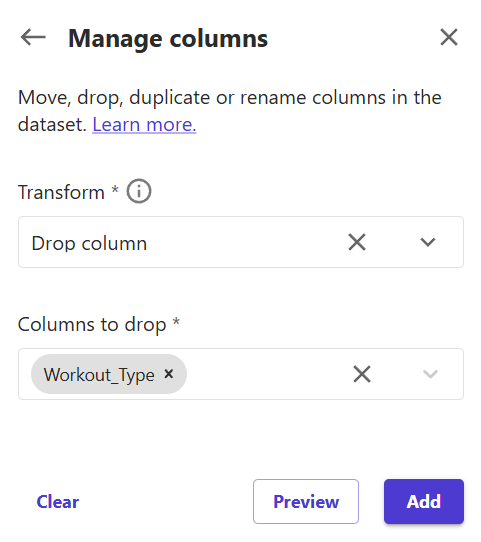Click the panel description text

pyautogui.click(x=229, y=111)
